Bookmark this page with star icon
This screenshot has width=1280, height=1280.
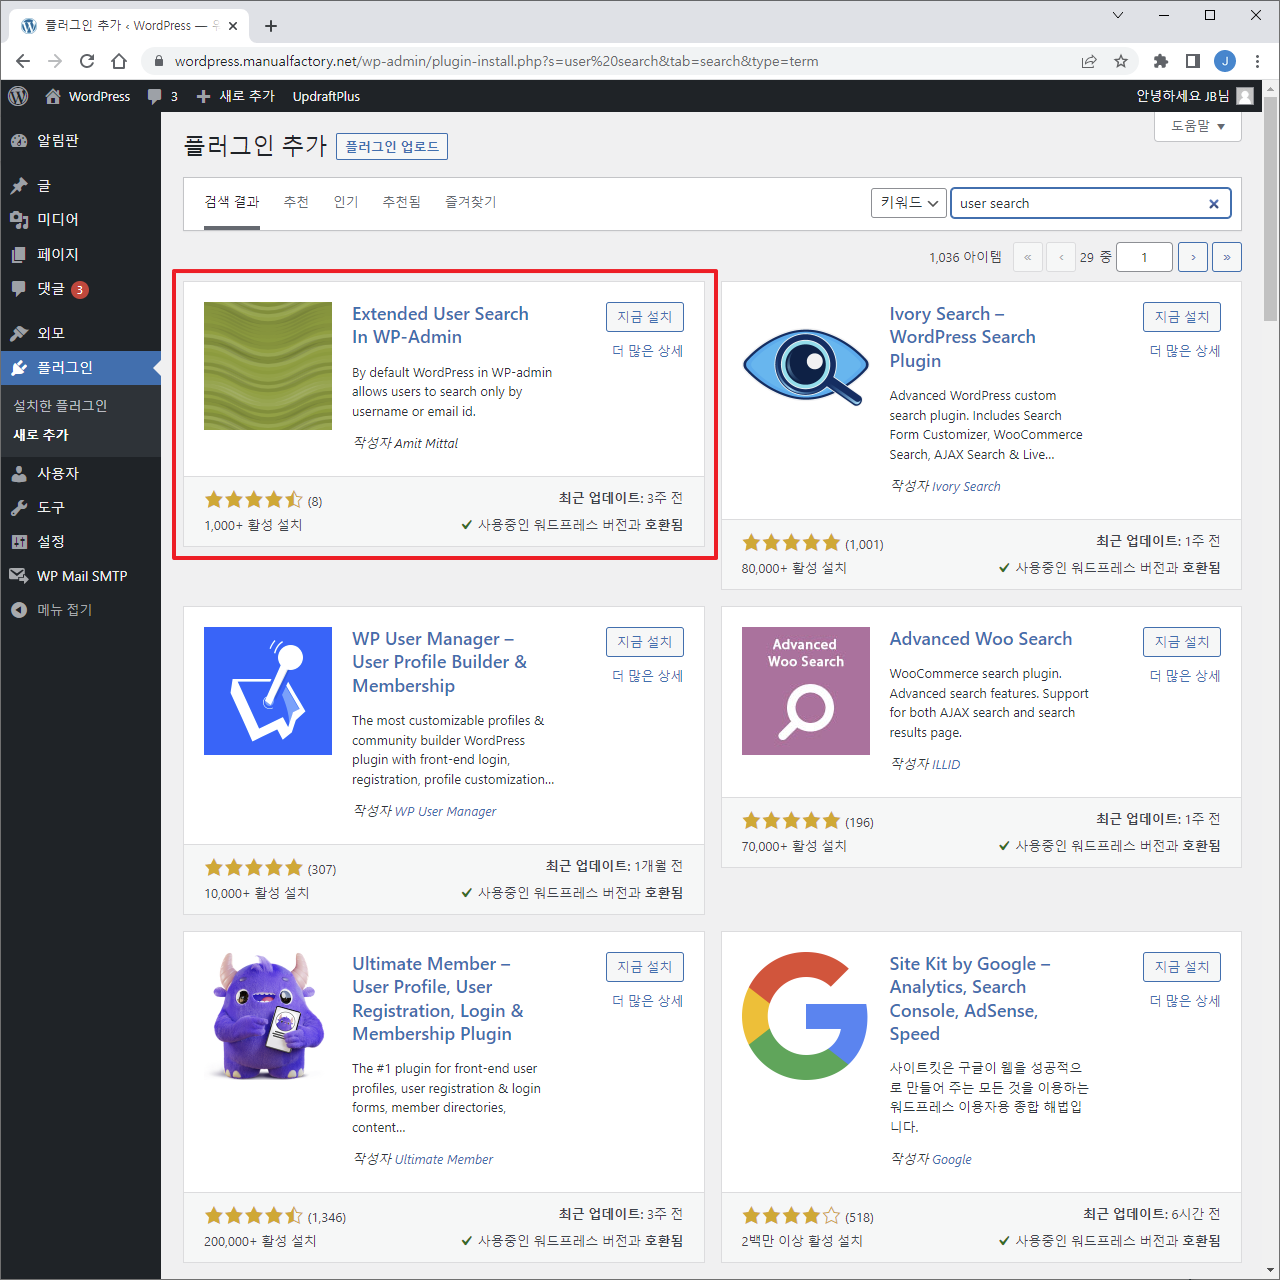click(1121, 61)
